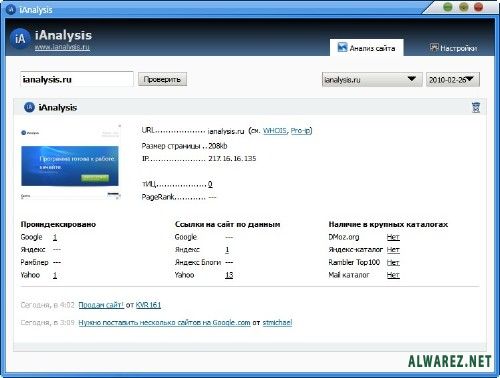Click the Настройки settings icon
500x378 pixels.
434,47
